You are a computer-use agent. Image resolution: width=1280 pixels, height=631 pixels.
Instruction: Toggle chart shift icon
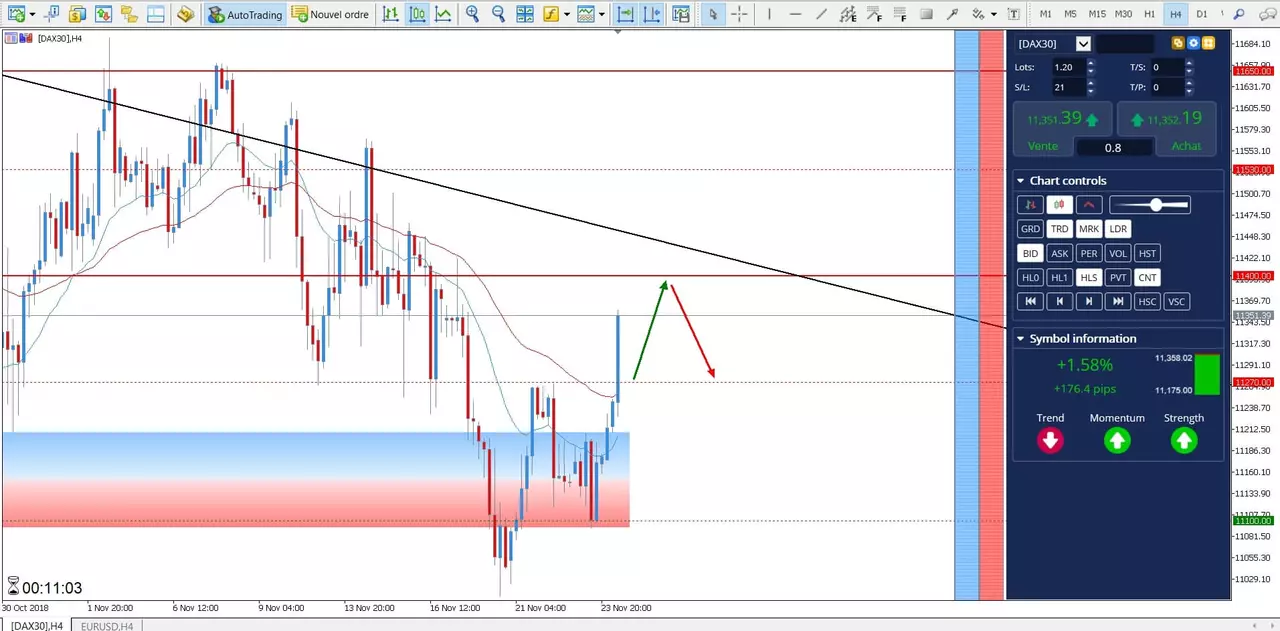652,14
